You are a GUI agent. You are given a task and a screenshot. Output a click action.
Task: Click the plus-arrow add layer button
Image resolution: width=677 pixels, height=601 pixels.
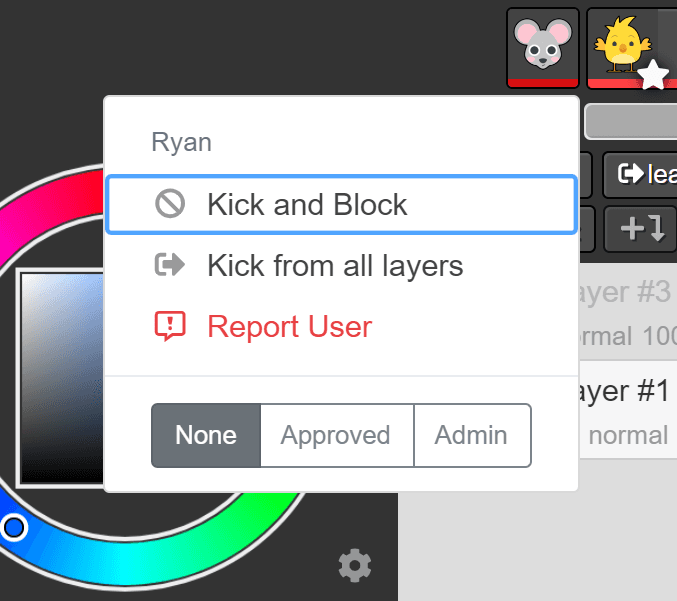pos(642,228)
